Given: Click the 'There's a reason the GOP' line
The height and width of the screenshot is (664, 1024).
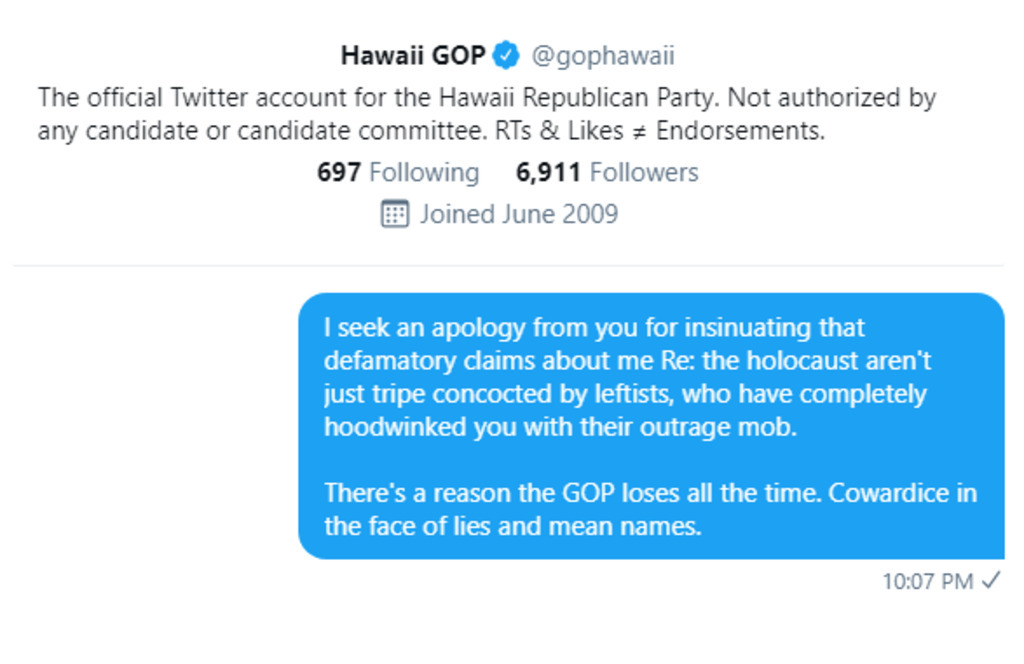Looking at the screenshot, I should (x=650, y=493).
